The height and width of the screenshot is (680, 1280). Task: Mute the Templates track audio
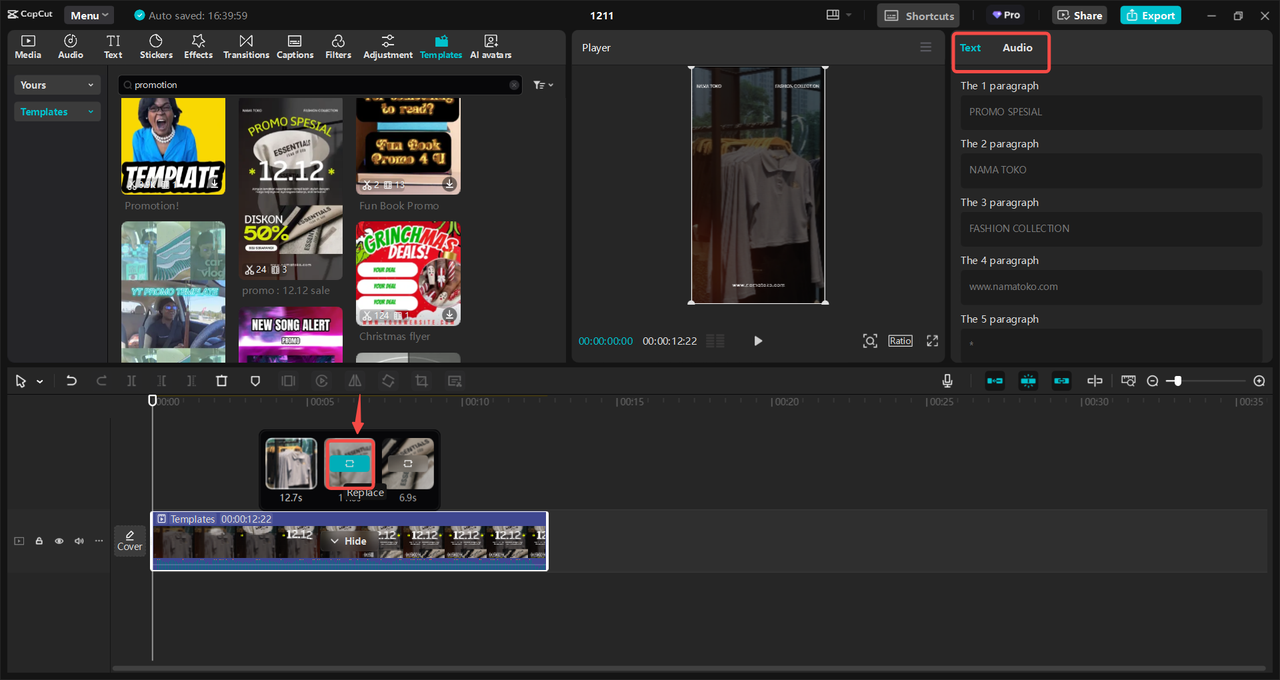click(79, 541)
